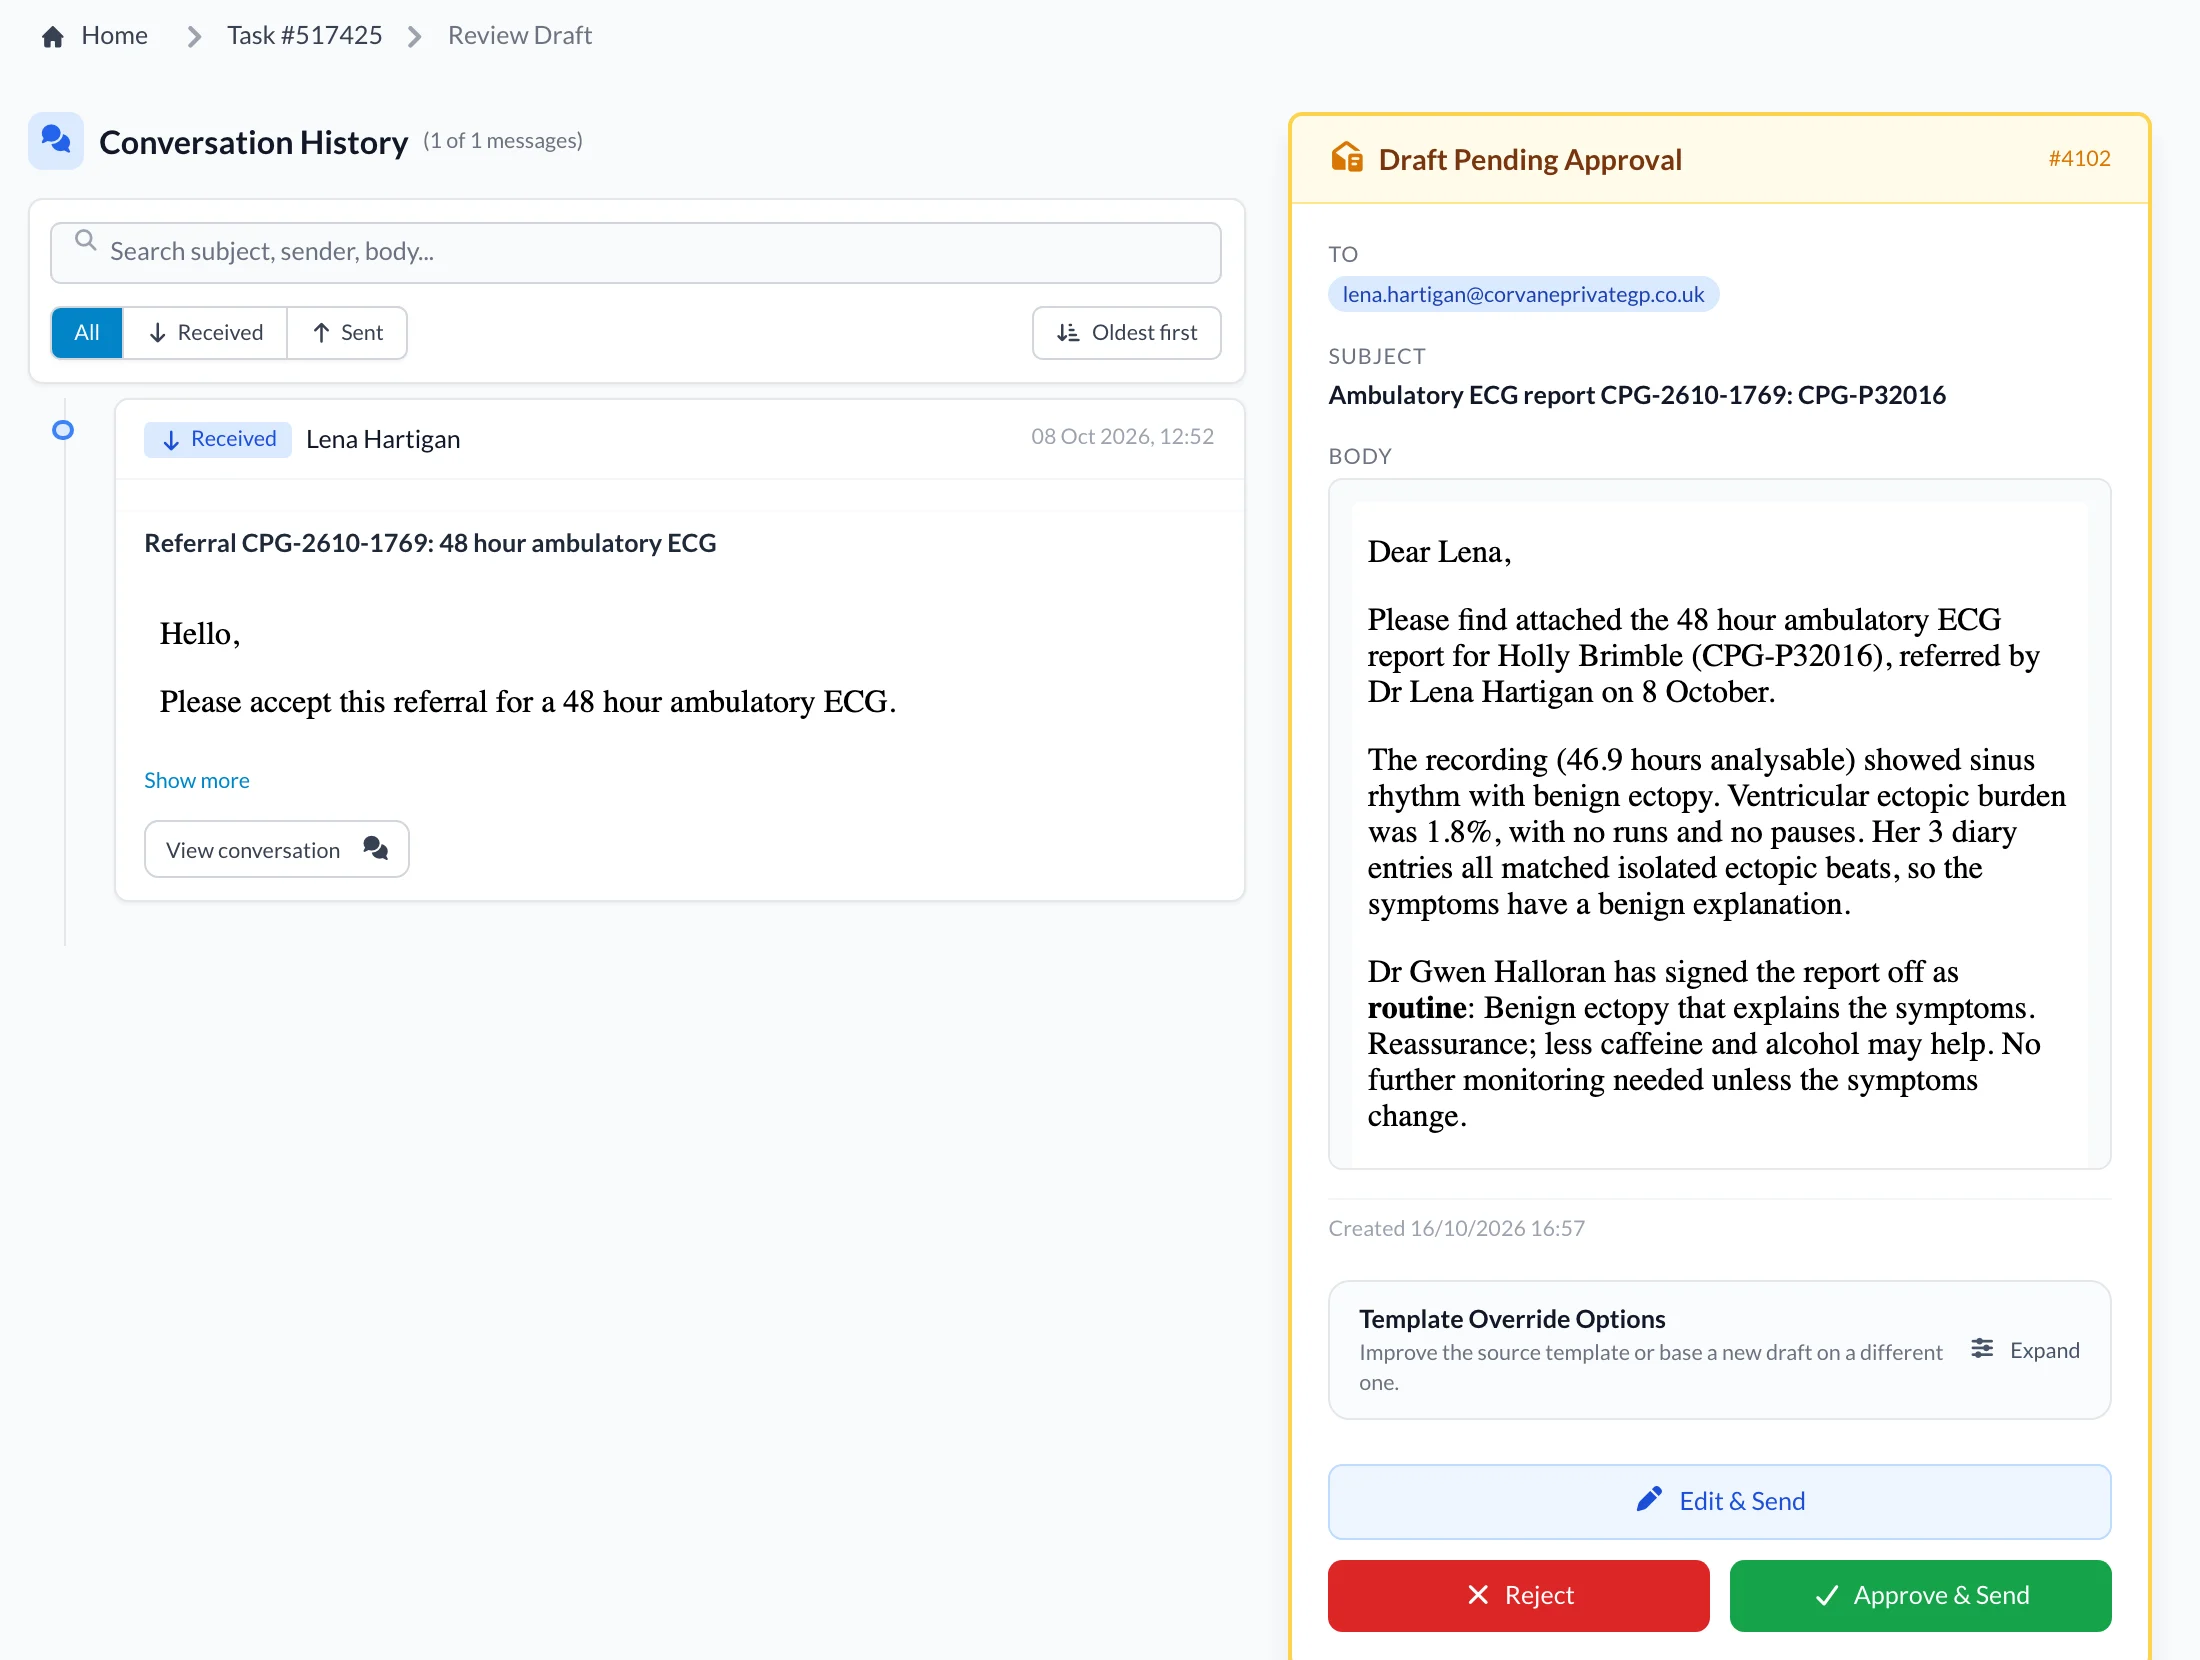Click the sliders icon next to Expand

pos(1982,1349)
